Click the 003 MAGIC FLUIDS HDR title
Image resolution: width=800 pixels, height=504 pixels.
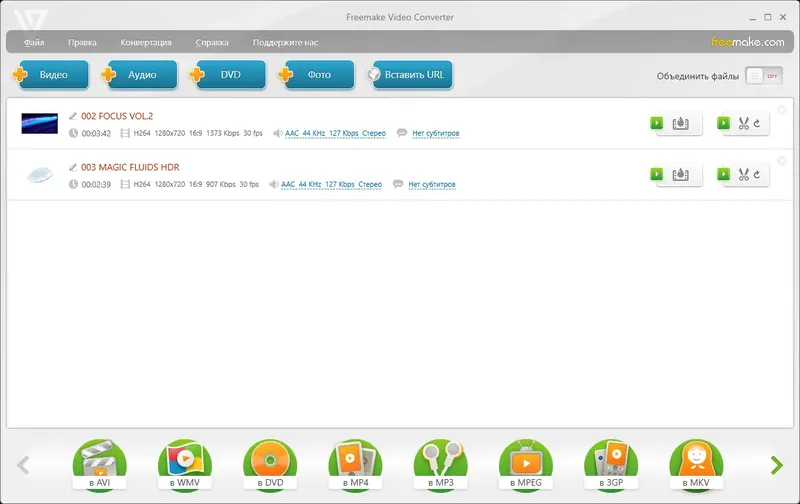[x=130, y=167]
